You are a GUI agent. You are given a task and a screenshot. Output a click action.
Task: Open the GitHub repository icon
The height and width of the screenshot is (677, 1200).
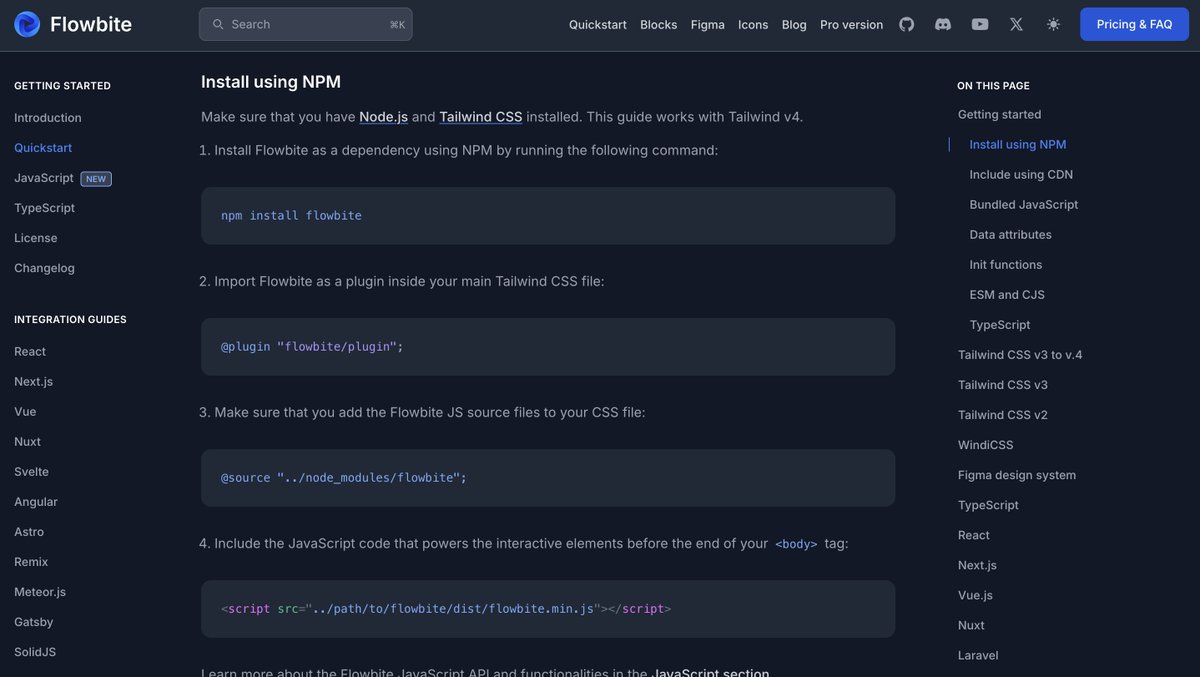tap(906, 24)
